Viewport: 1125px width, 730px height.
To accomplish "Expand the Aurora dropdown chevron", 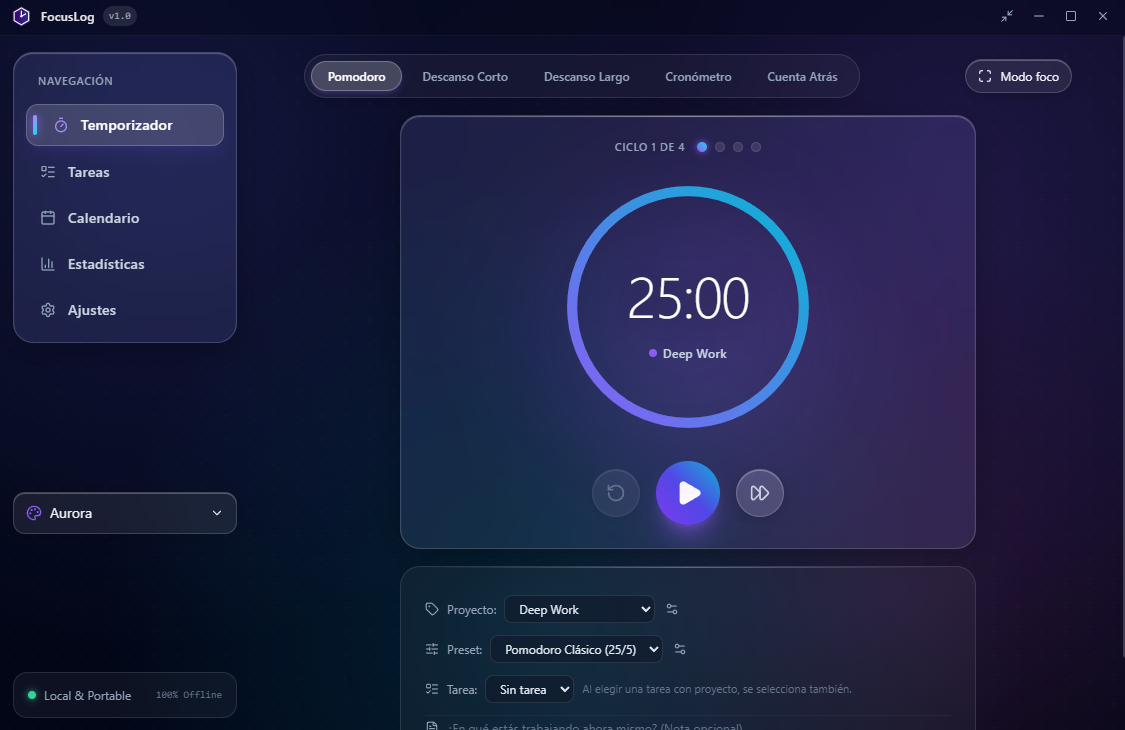I will point(217,513).
